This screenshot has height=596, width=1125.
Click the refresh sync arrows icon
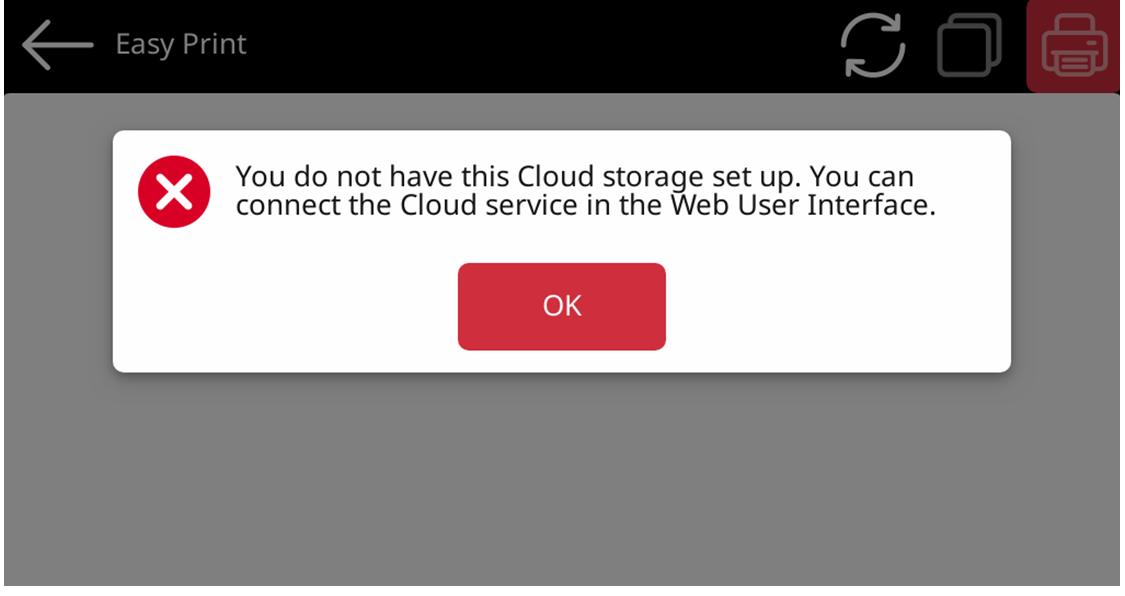[x=872, y=45]
